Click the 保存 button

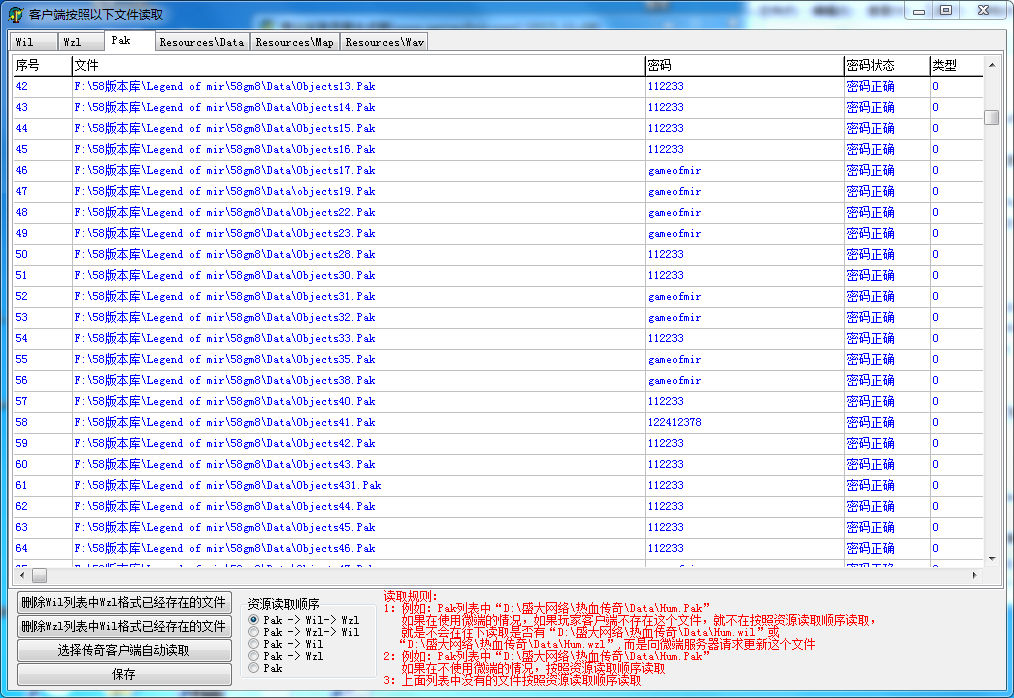124,674
